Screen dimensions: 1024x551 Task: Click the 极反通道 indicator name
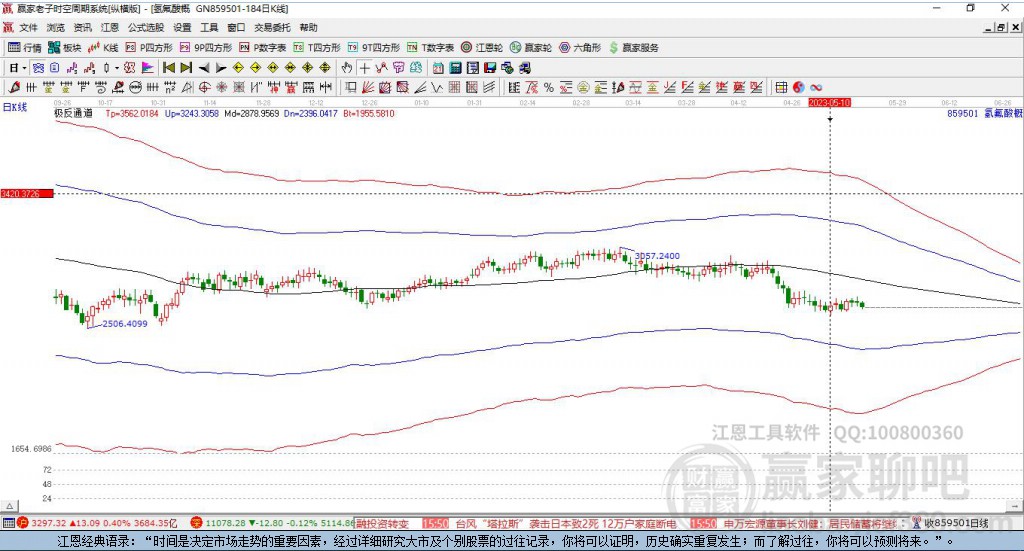[x=73, y=113]
